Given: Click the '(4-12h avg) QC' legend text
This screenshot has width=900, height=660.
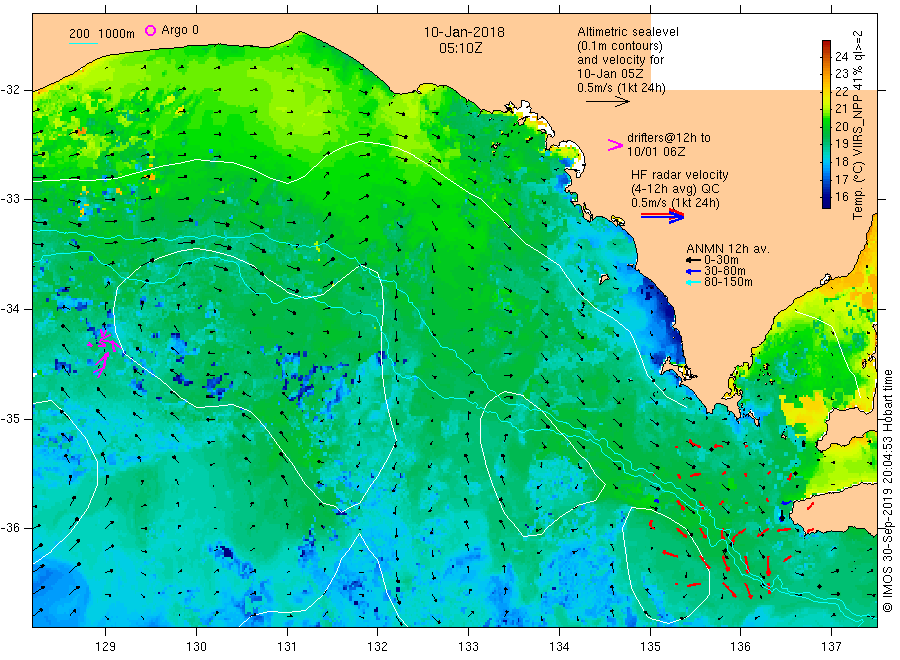Looking at the screenshot, I should pyautogui.click(x=675, y=189).
